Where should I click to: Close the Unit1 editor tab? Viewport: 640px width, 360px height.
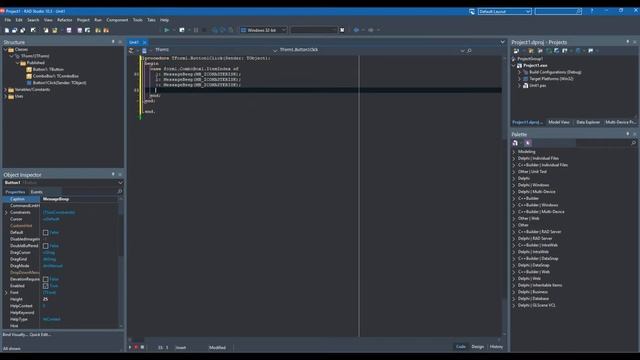144,42
